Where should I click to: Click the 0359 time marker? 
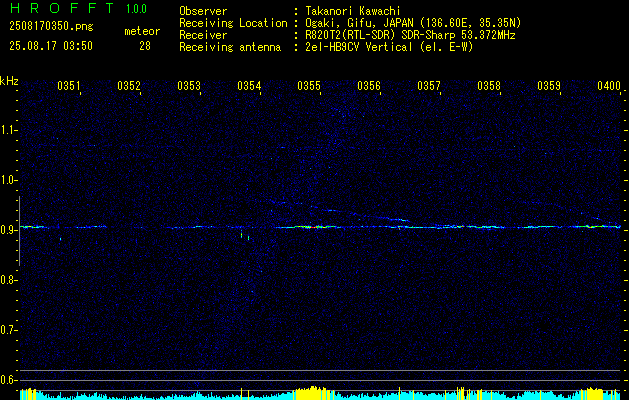549,85
